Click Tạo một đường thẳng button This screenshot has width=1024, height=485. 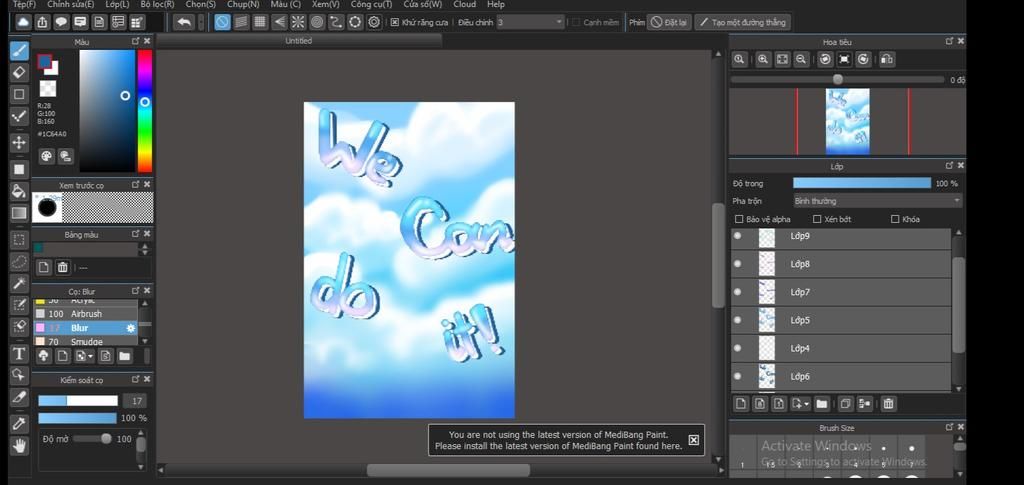coord(743,22)
